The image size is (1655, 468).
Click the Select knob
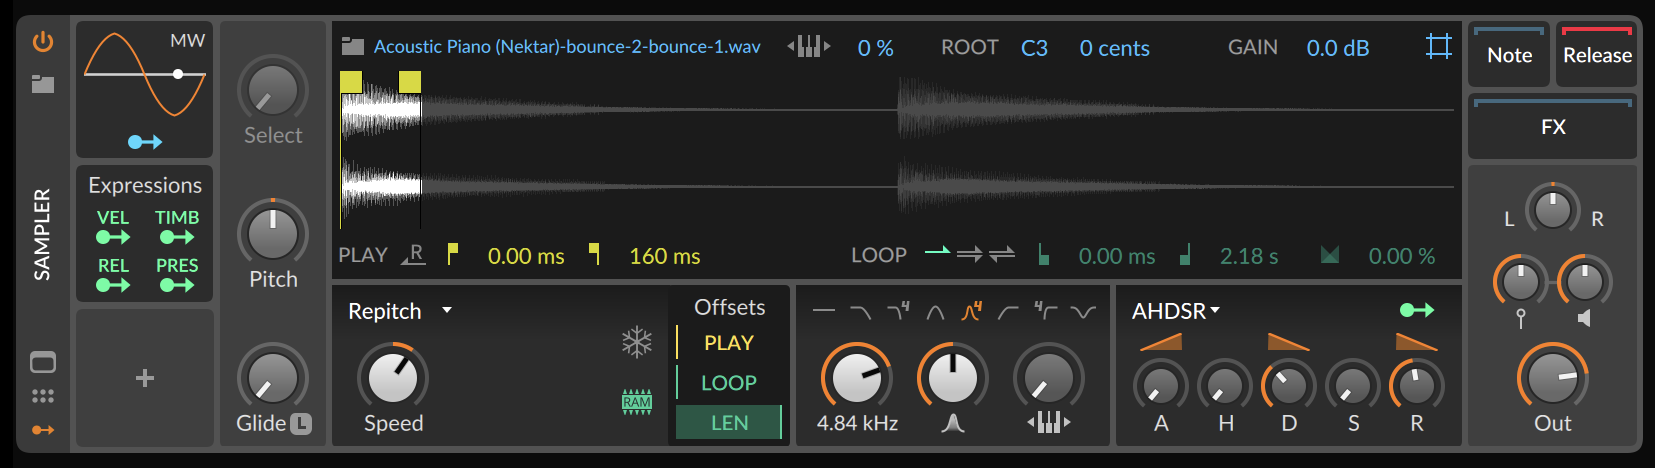pos(272,90)
